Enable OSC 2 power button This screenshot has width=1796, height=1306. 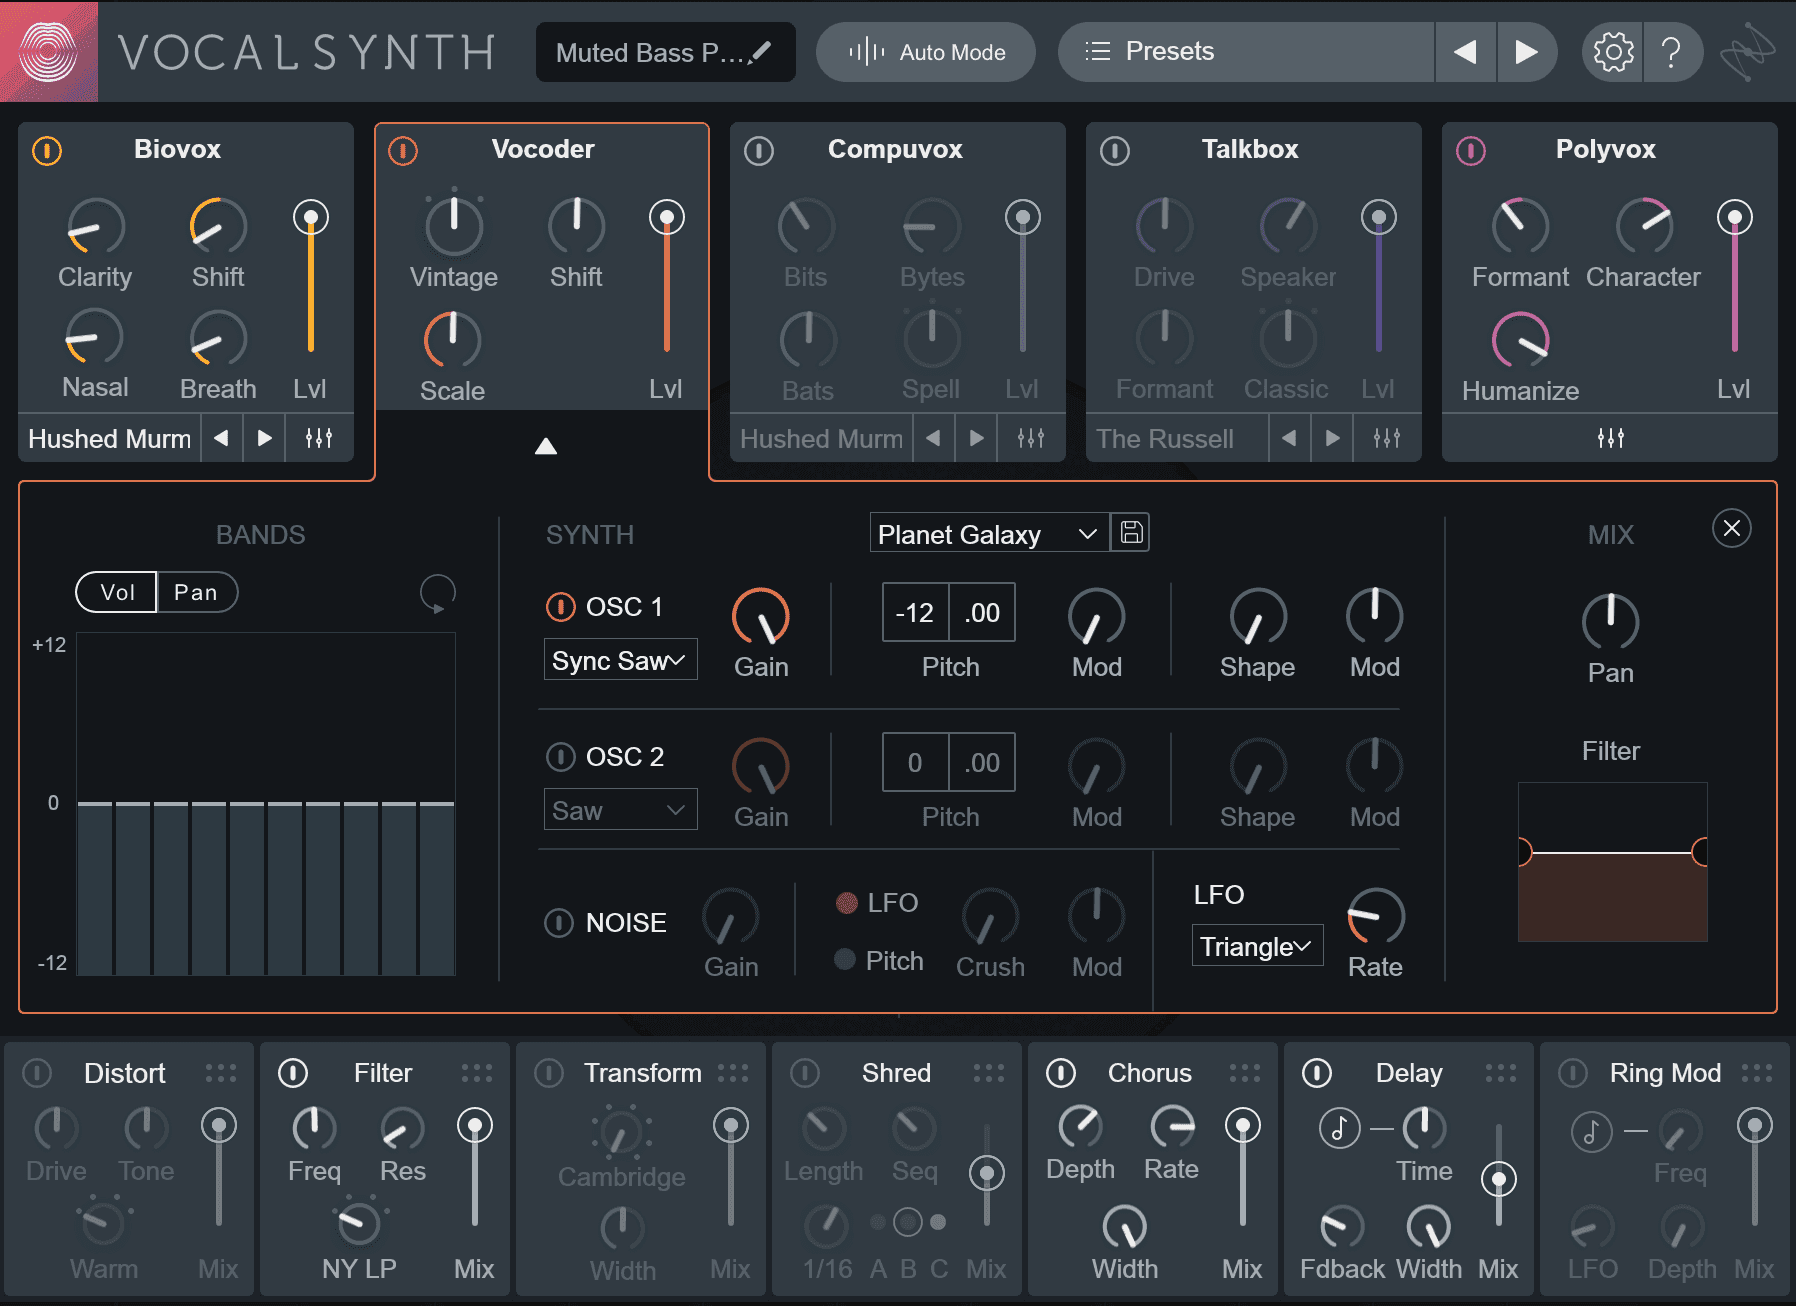click(x=560, y=757)
